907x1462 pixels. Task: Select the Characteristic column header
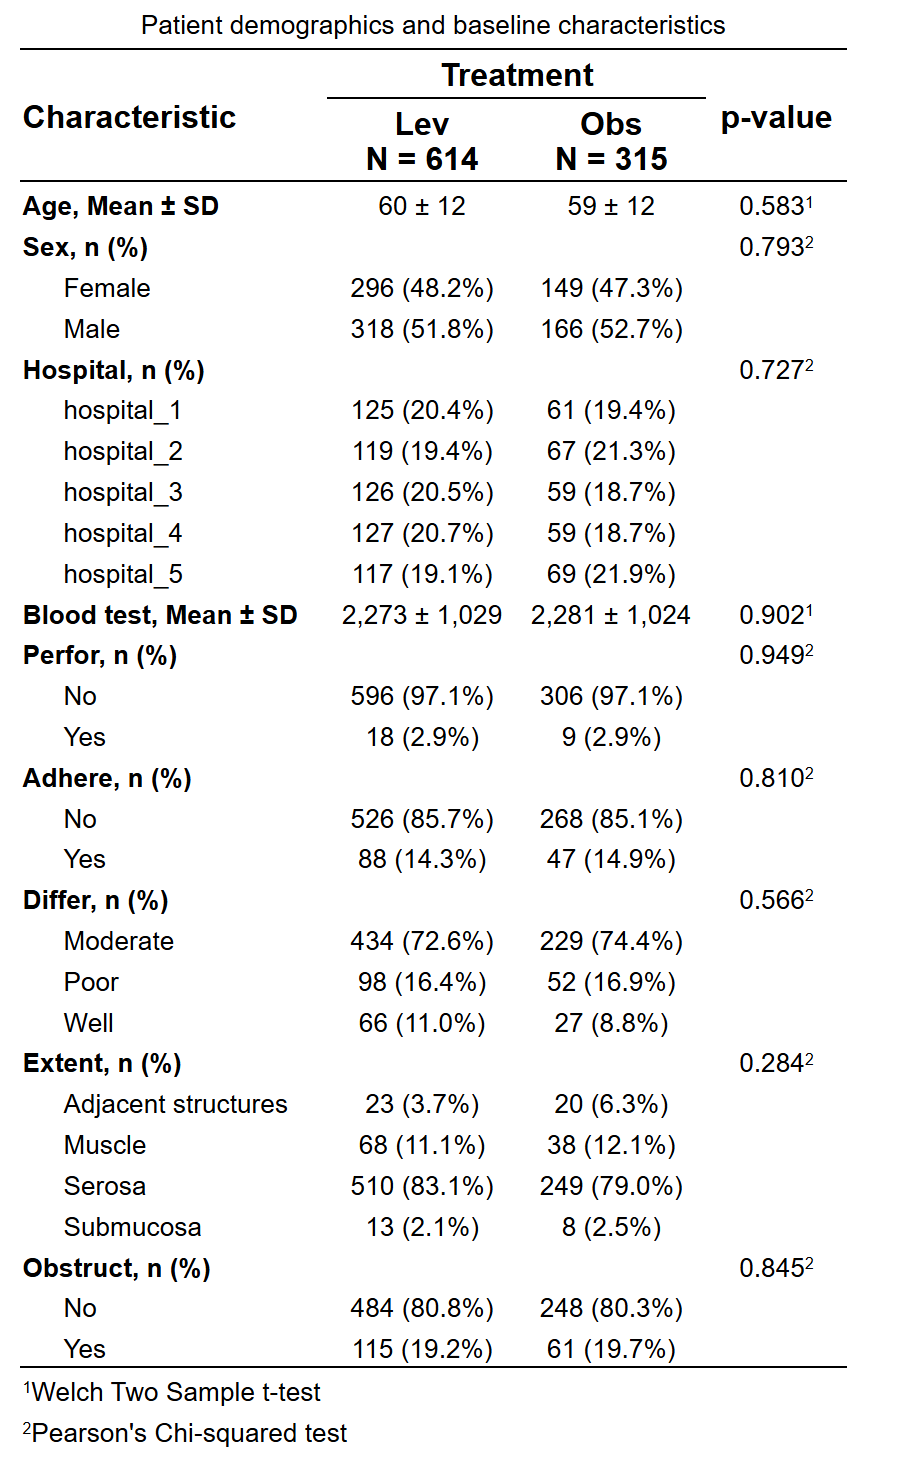(x=130, y=117)
